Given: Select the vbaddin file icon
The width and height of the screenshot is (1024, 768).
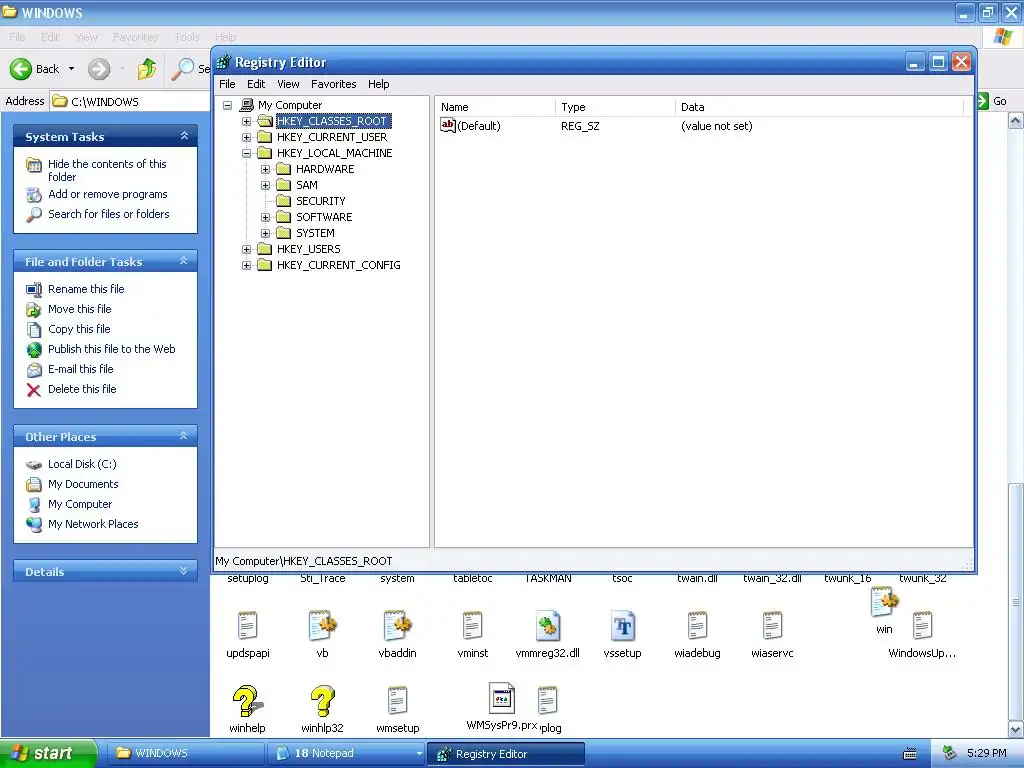Looking at the screenshot, I should coord(397,626).
